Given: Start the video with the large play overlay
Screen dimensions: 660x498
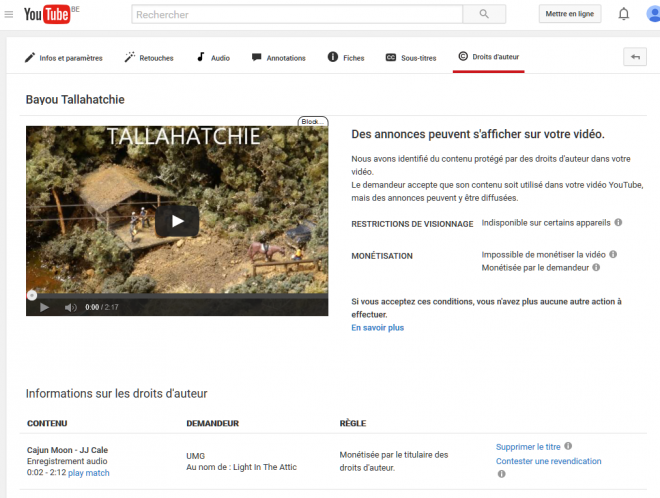Looking at the screenshot, I should [177, 221].
